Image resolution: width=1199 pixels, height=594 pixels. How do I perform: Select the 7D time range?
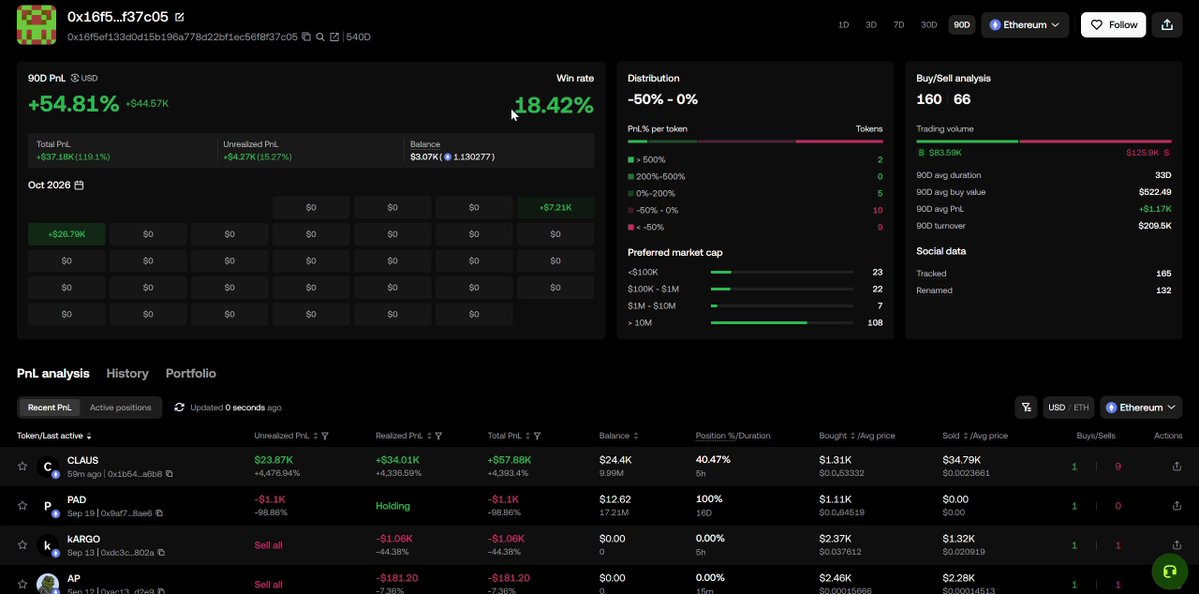coord(898,25)
